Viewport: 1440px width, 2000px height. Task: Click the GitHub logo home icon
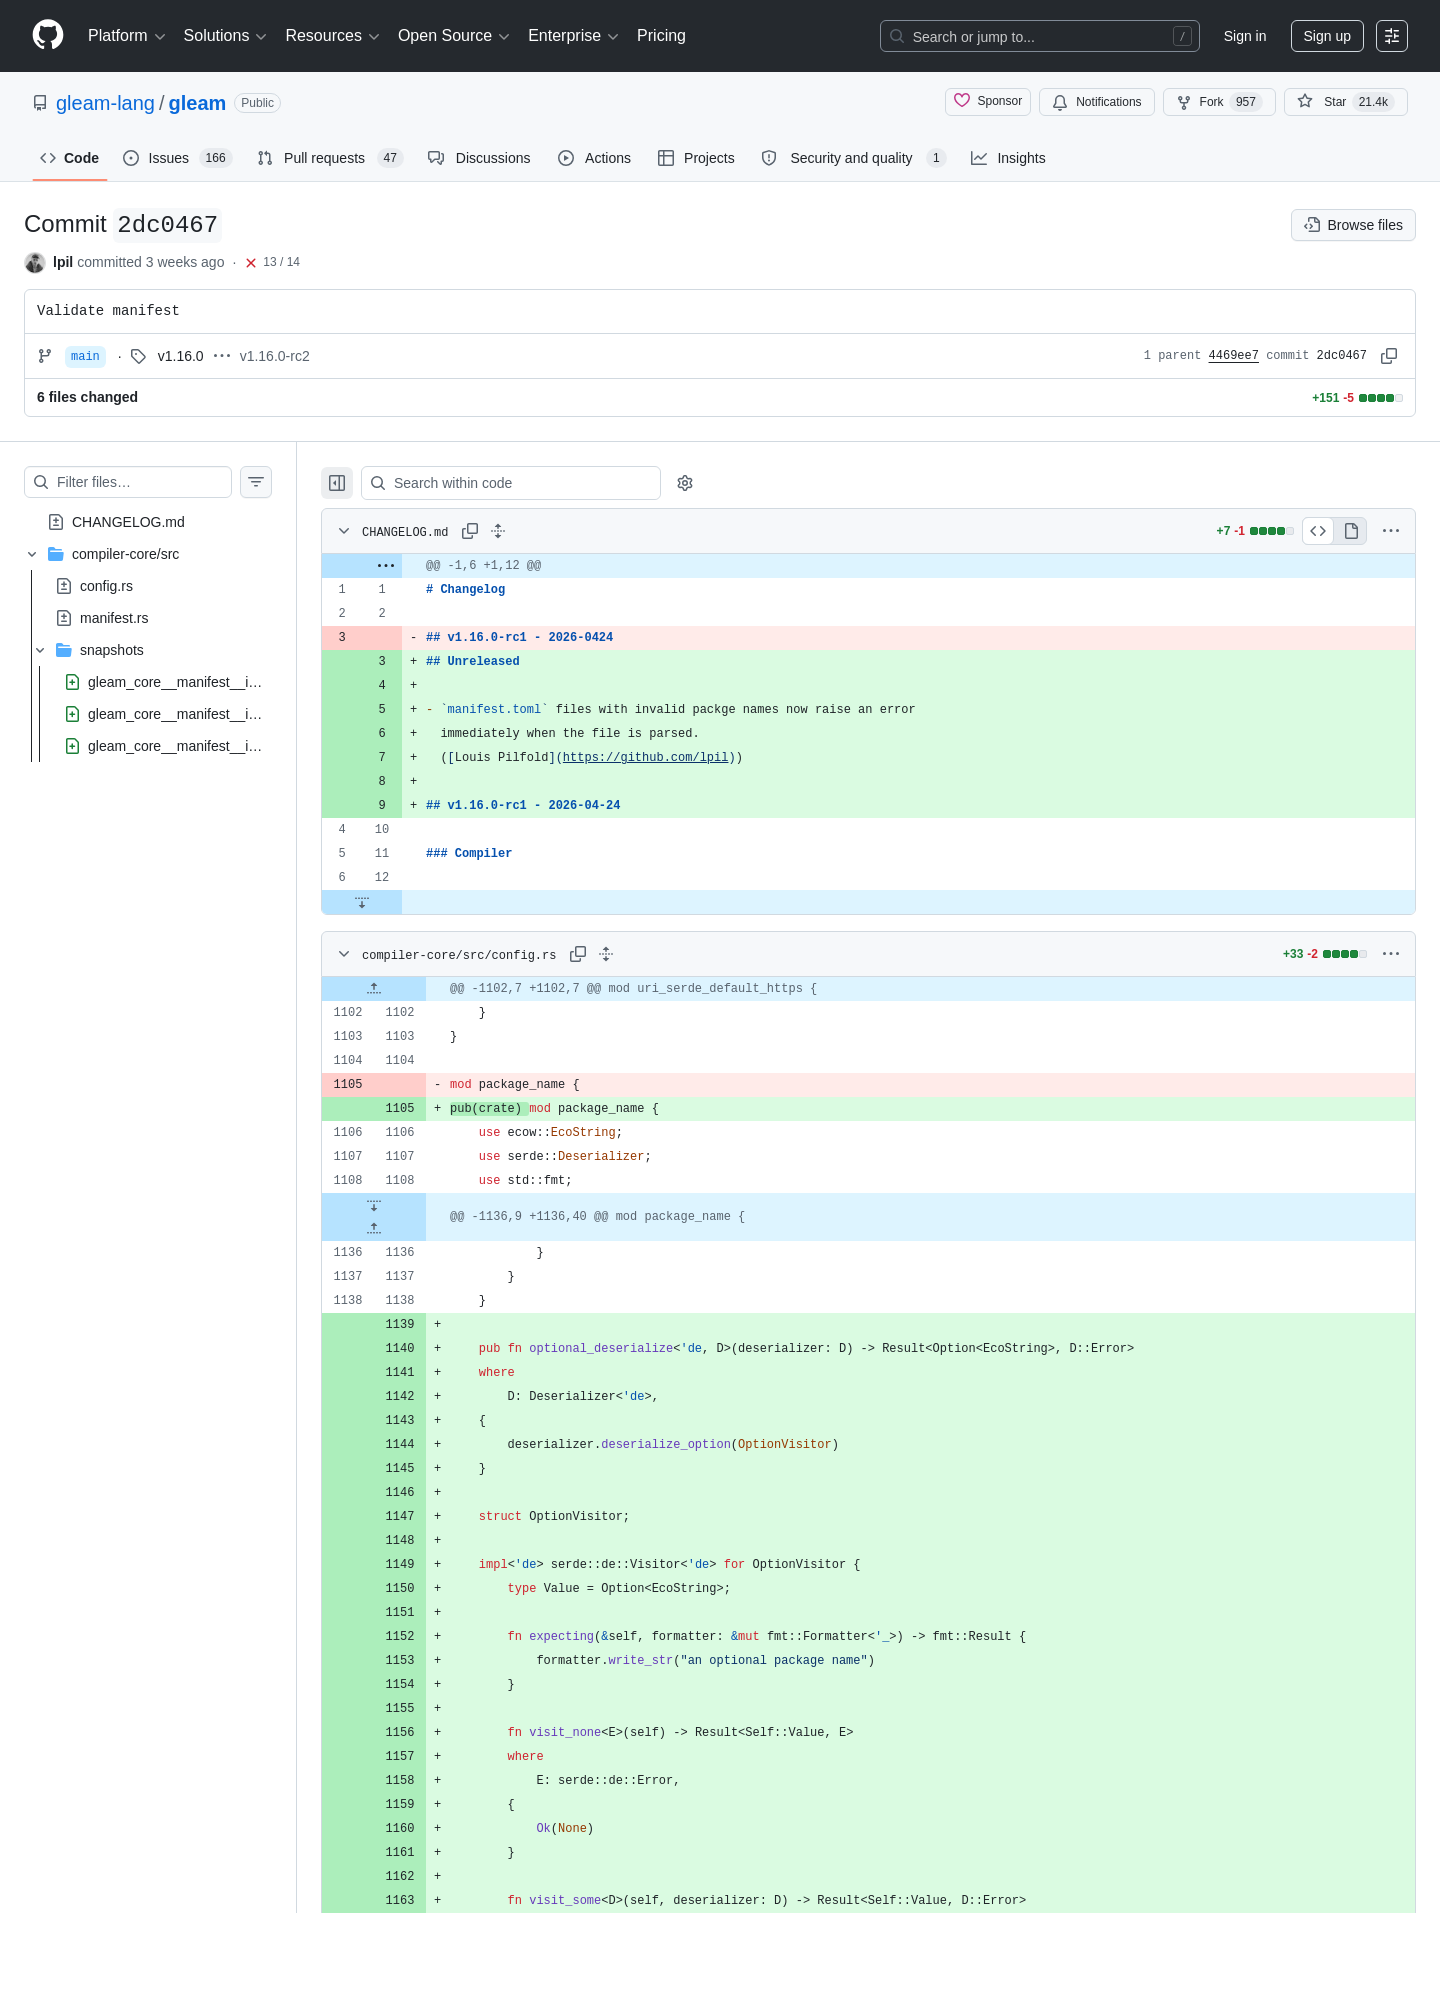click(48, 35)
